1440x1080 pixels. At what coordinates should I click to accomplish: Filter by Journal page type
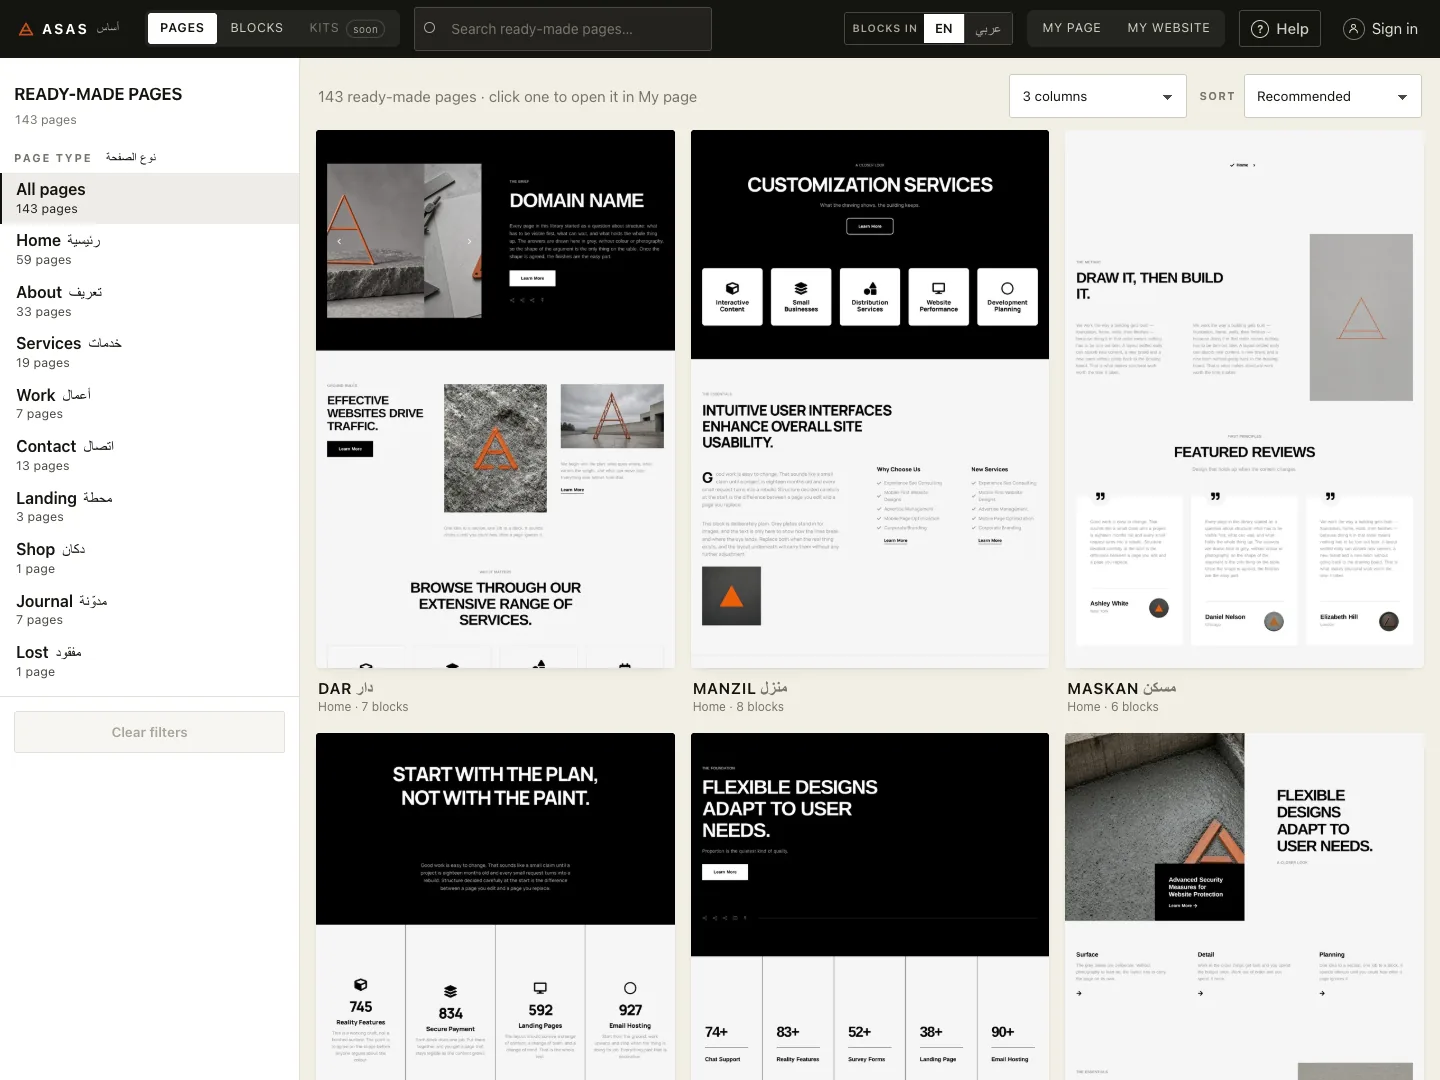[149, 610]
